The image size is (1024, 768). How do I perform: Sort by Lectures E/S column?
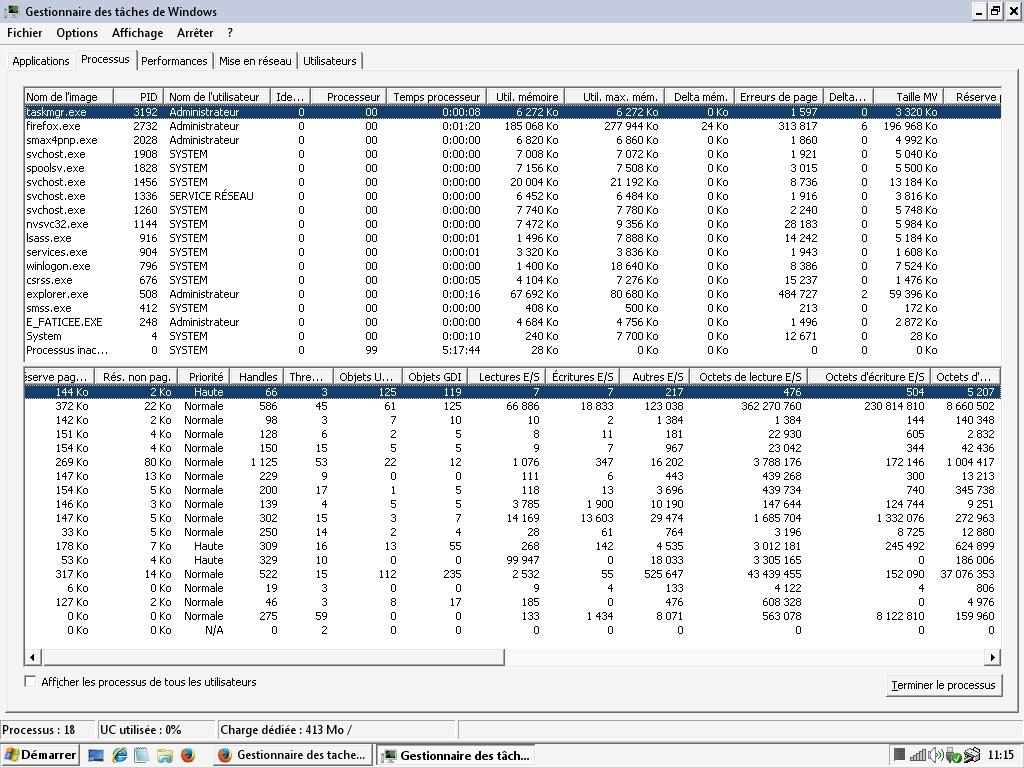tap(507, 377)
